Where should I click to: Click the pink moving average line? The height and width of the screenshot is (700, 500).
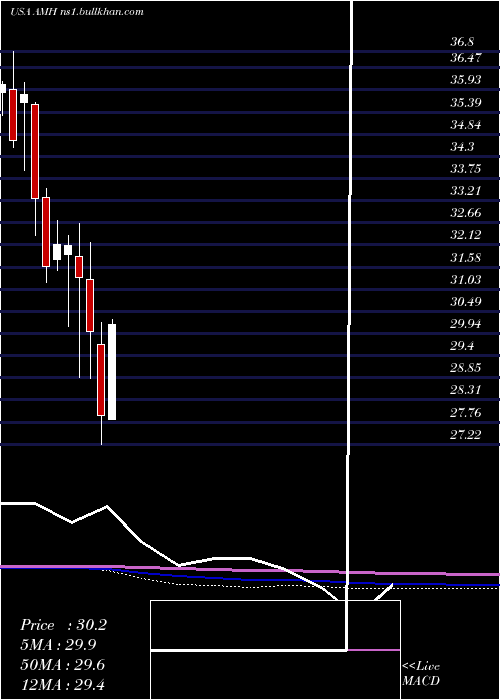pos(250,570)
